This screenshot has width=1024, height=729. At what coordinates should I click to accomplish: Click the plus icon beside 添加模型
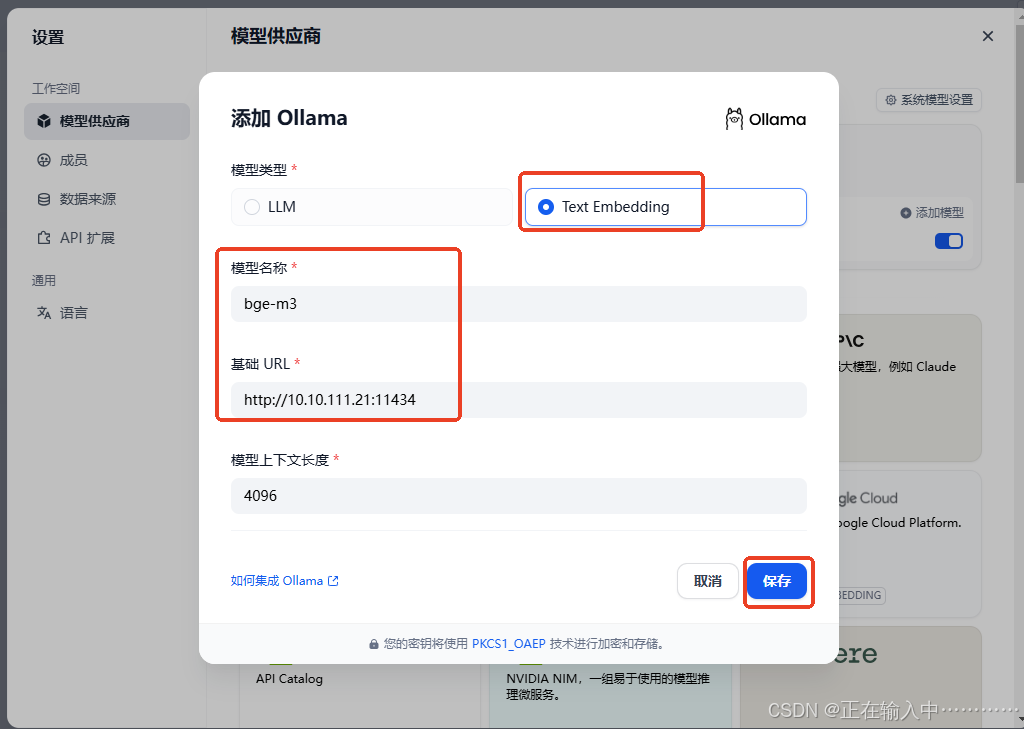(905, 213)
